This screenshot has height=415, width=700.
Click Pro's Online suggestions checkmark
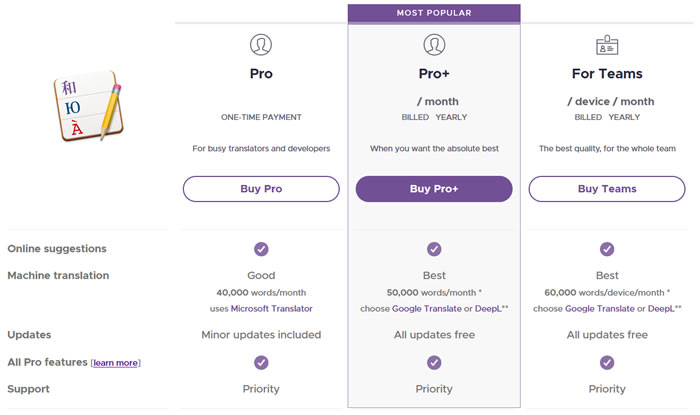click(x=261, y=249)
